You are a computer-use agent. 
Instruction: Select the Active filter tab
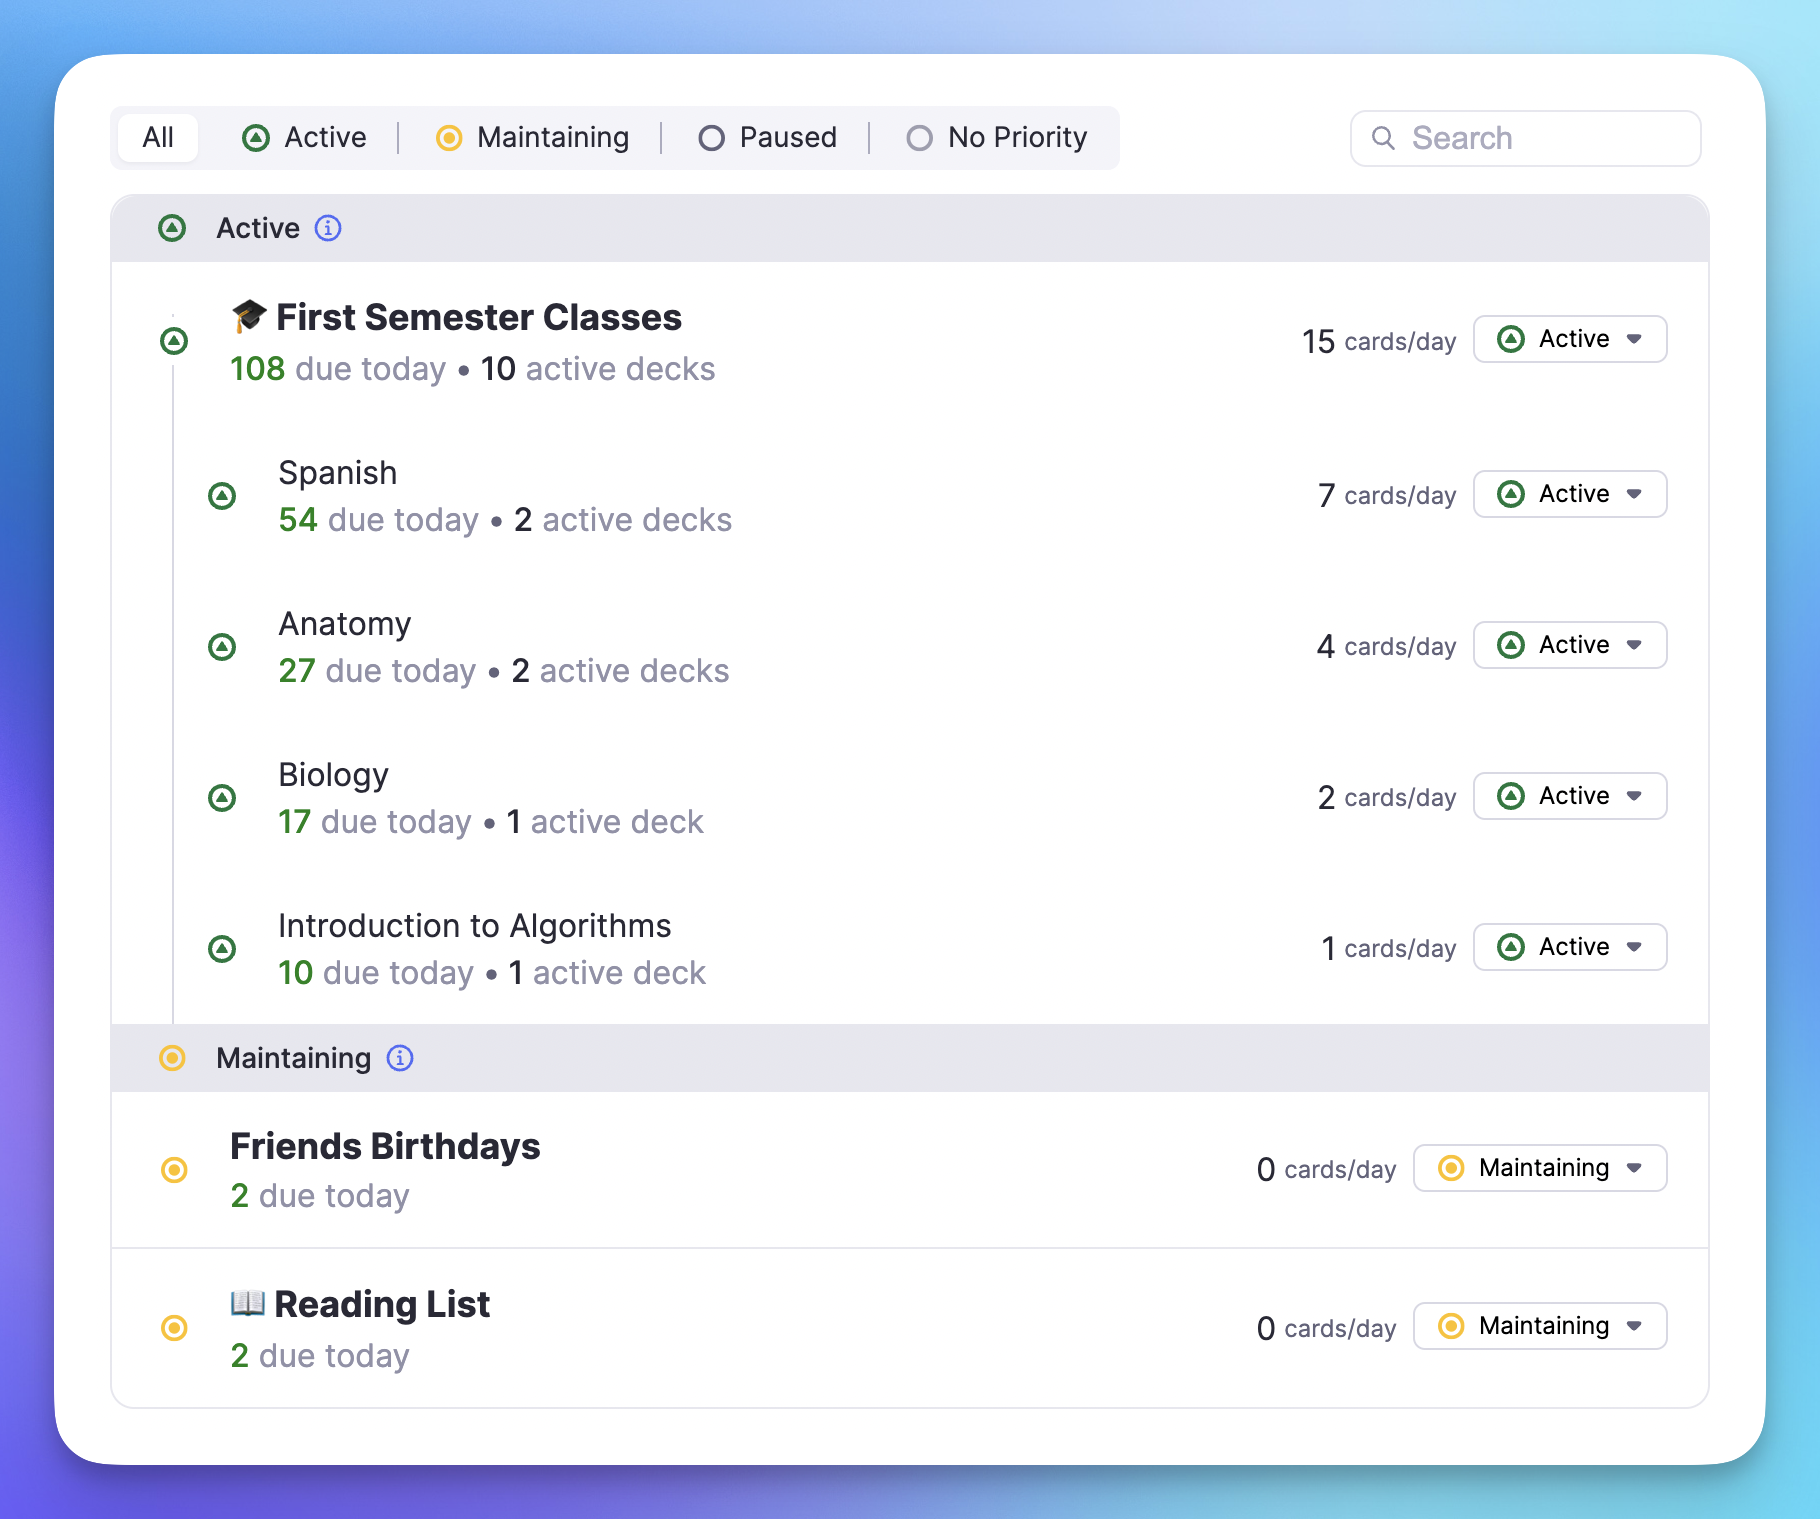303,137
